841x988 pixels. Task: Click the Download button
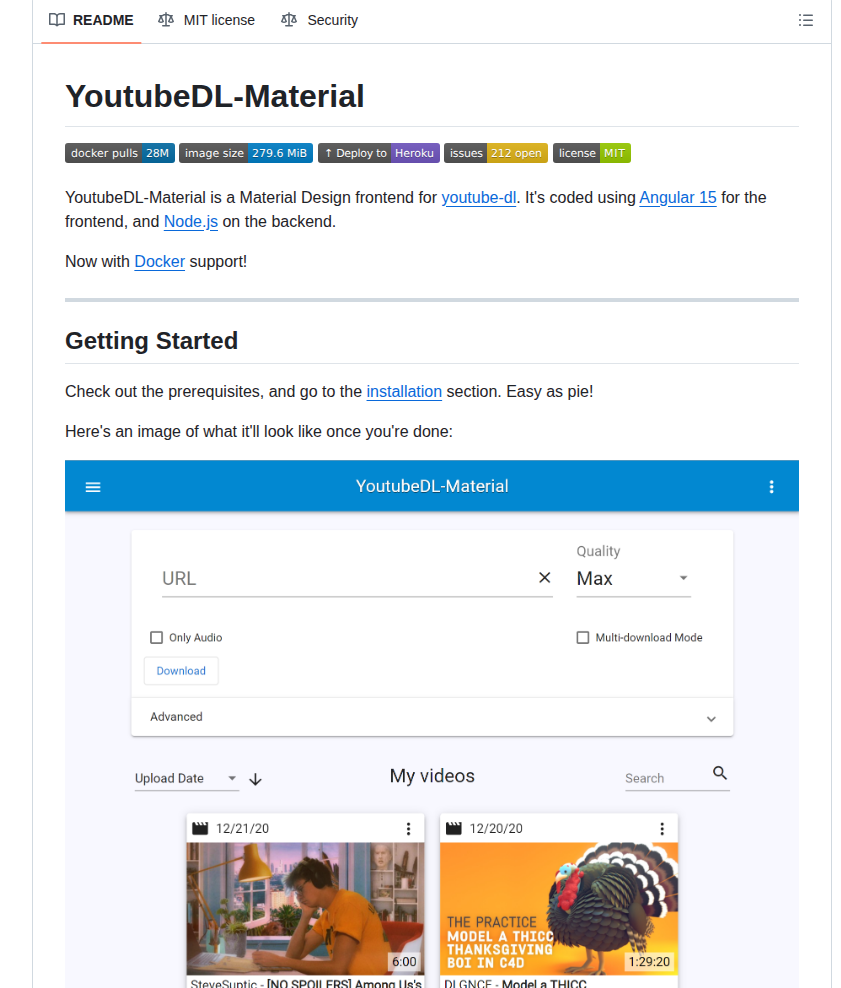181,671
